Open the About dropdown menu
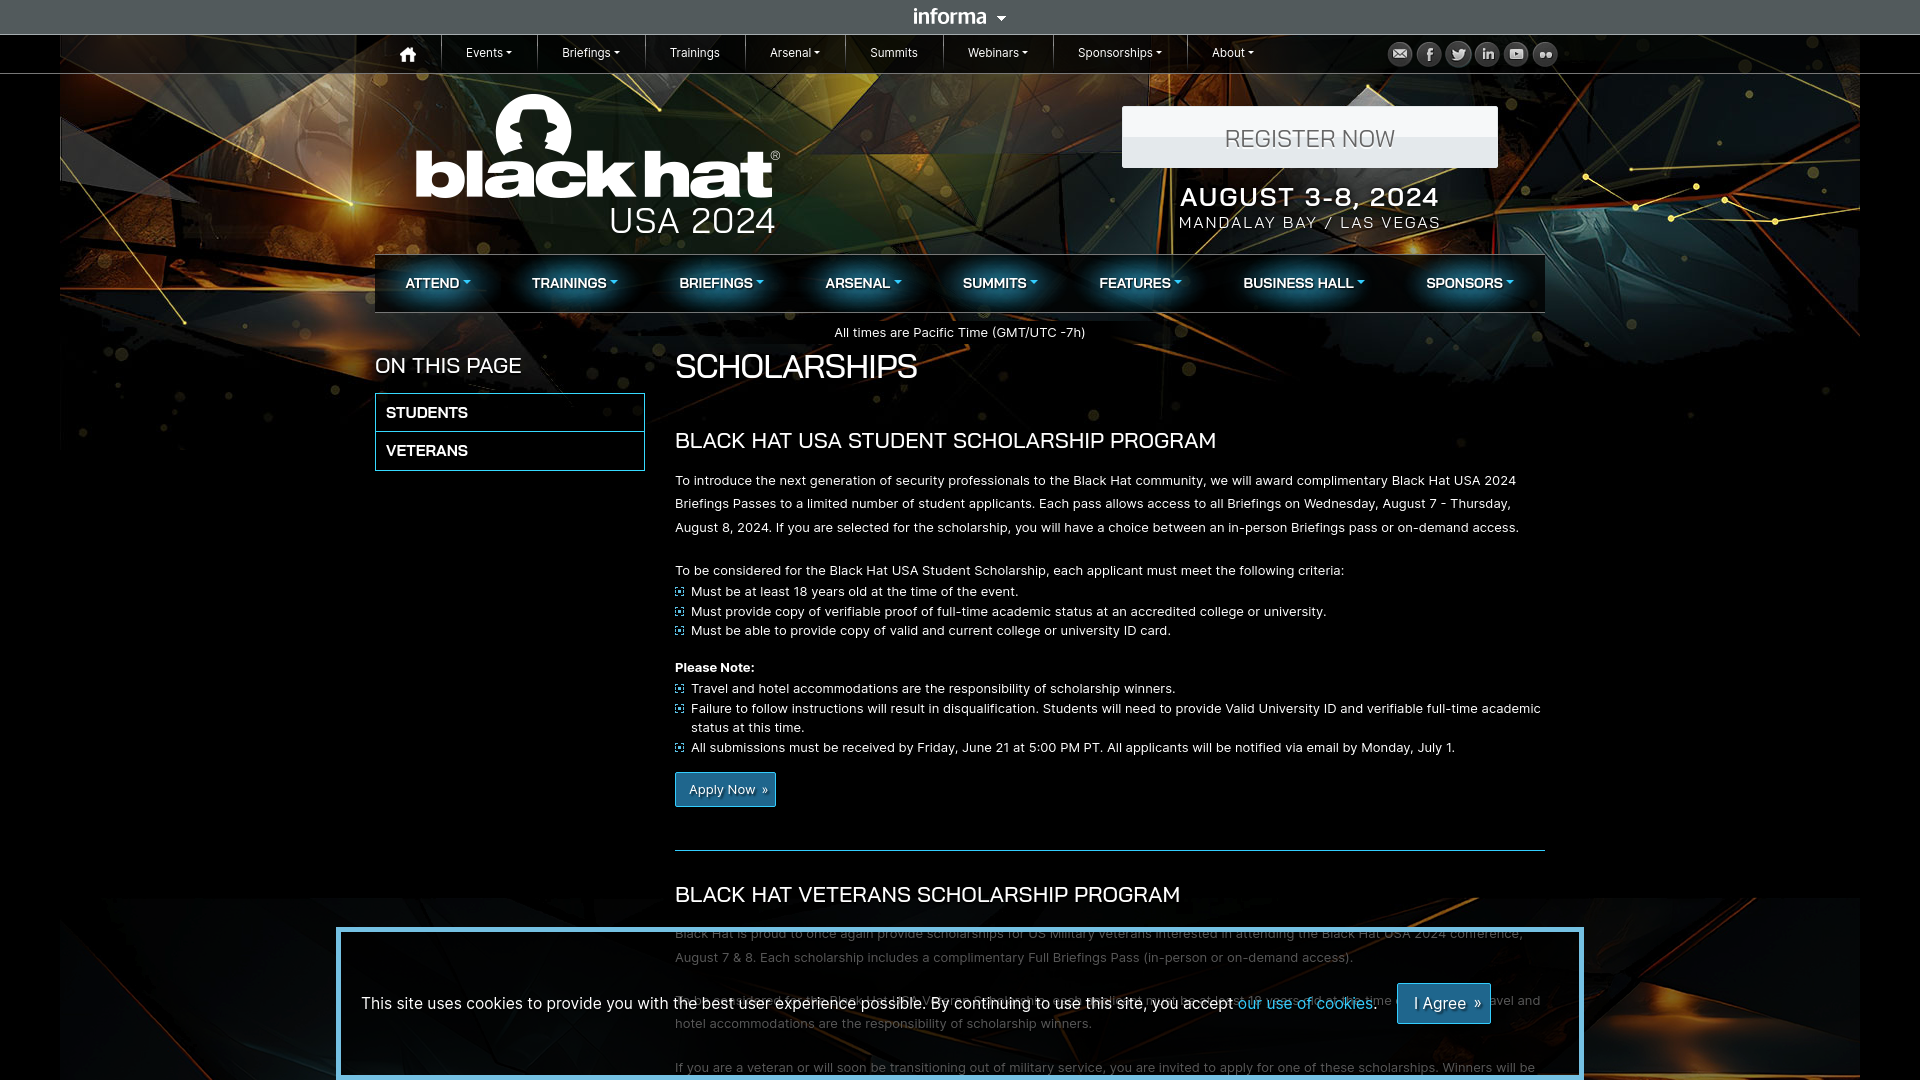The image size is (1920, 1080). tap(1233, 53)
